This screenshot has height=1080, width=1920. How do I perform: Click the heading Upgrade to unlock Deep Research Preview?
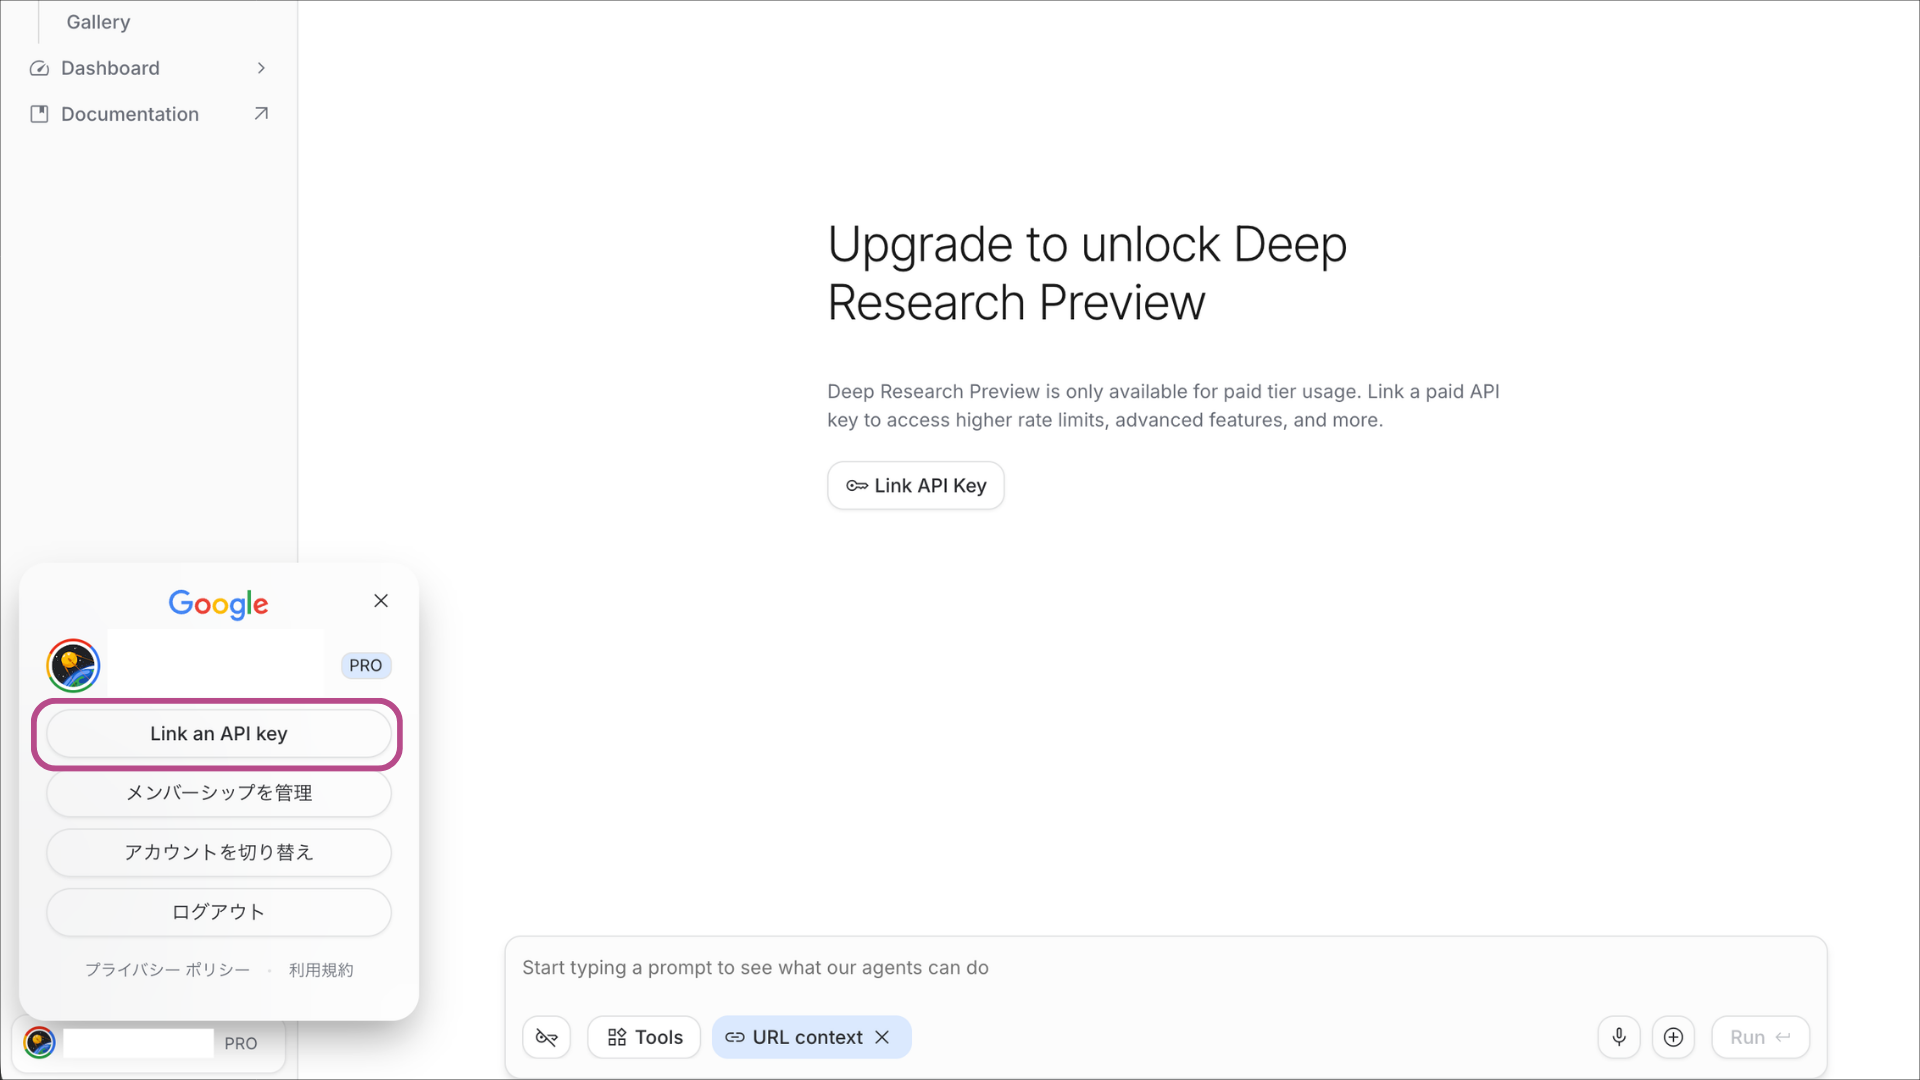point(1087,273)
